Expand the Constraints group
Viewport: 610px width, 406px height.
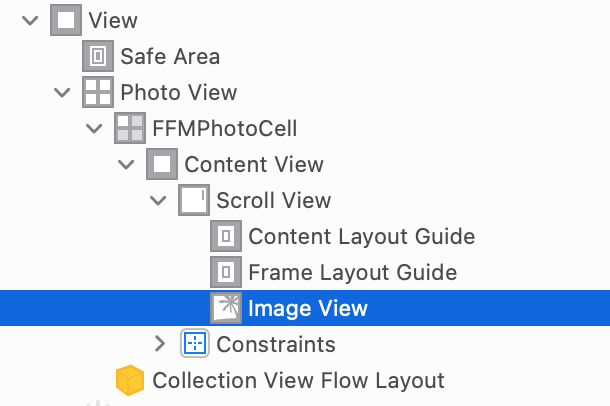(x=160, y=344)
